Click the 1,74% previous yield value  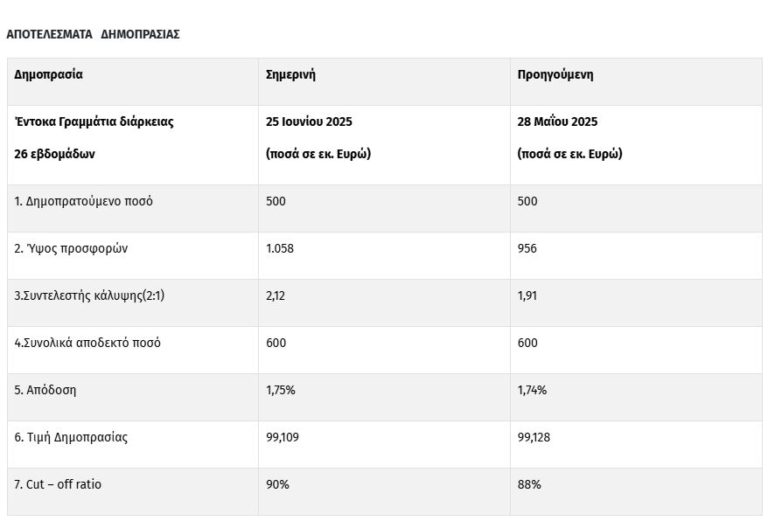point(531,390)
